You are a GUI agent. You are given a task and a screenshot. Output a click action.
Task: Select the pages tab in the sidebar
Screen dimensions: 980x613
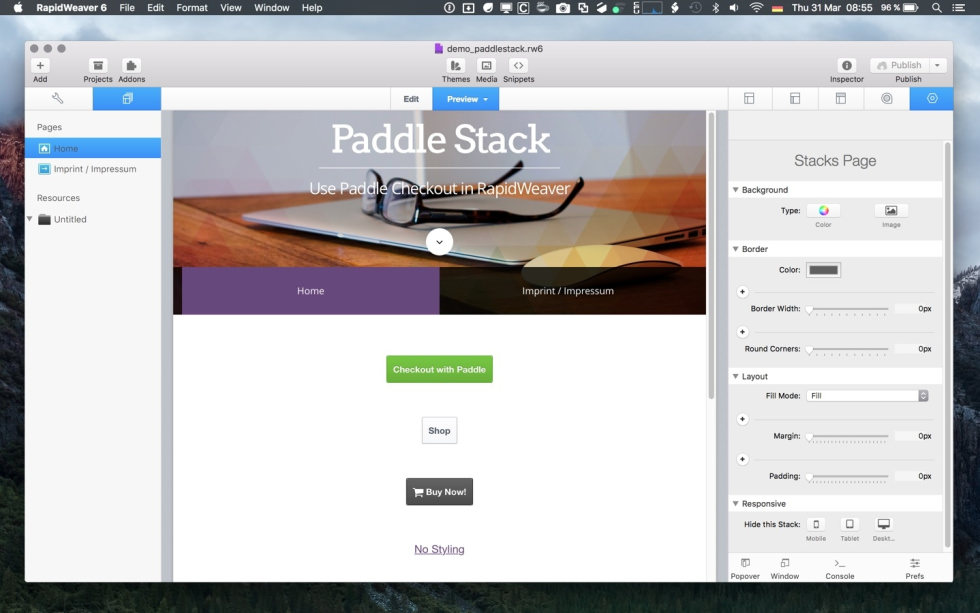coord(127,99)
